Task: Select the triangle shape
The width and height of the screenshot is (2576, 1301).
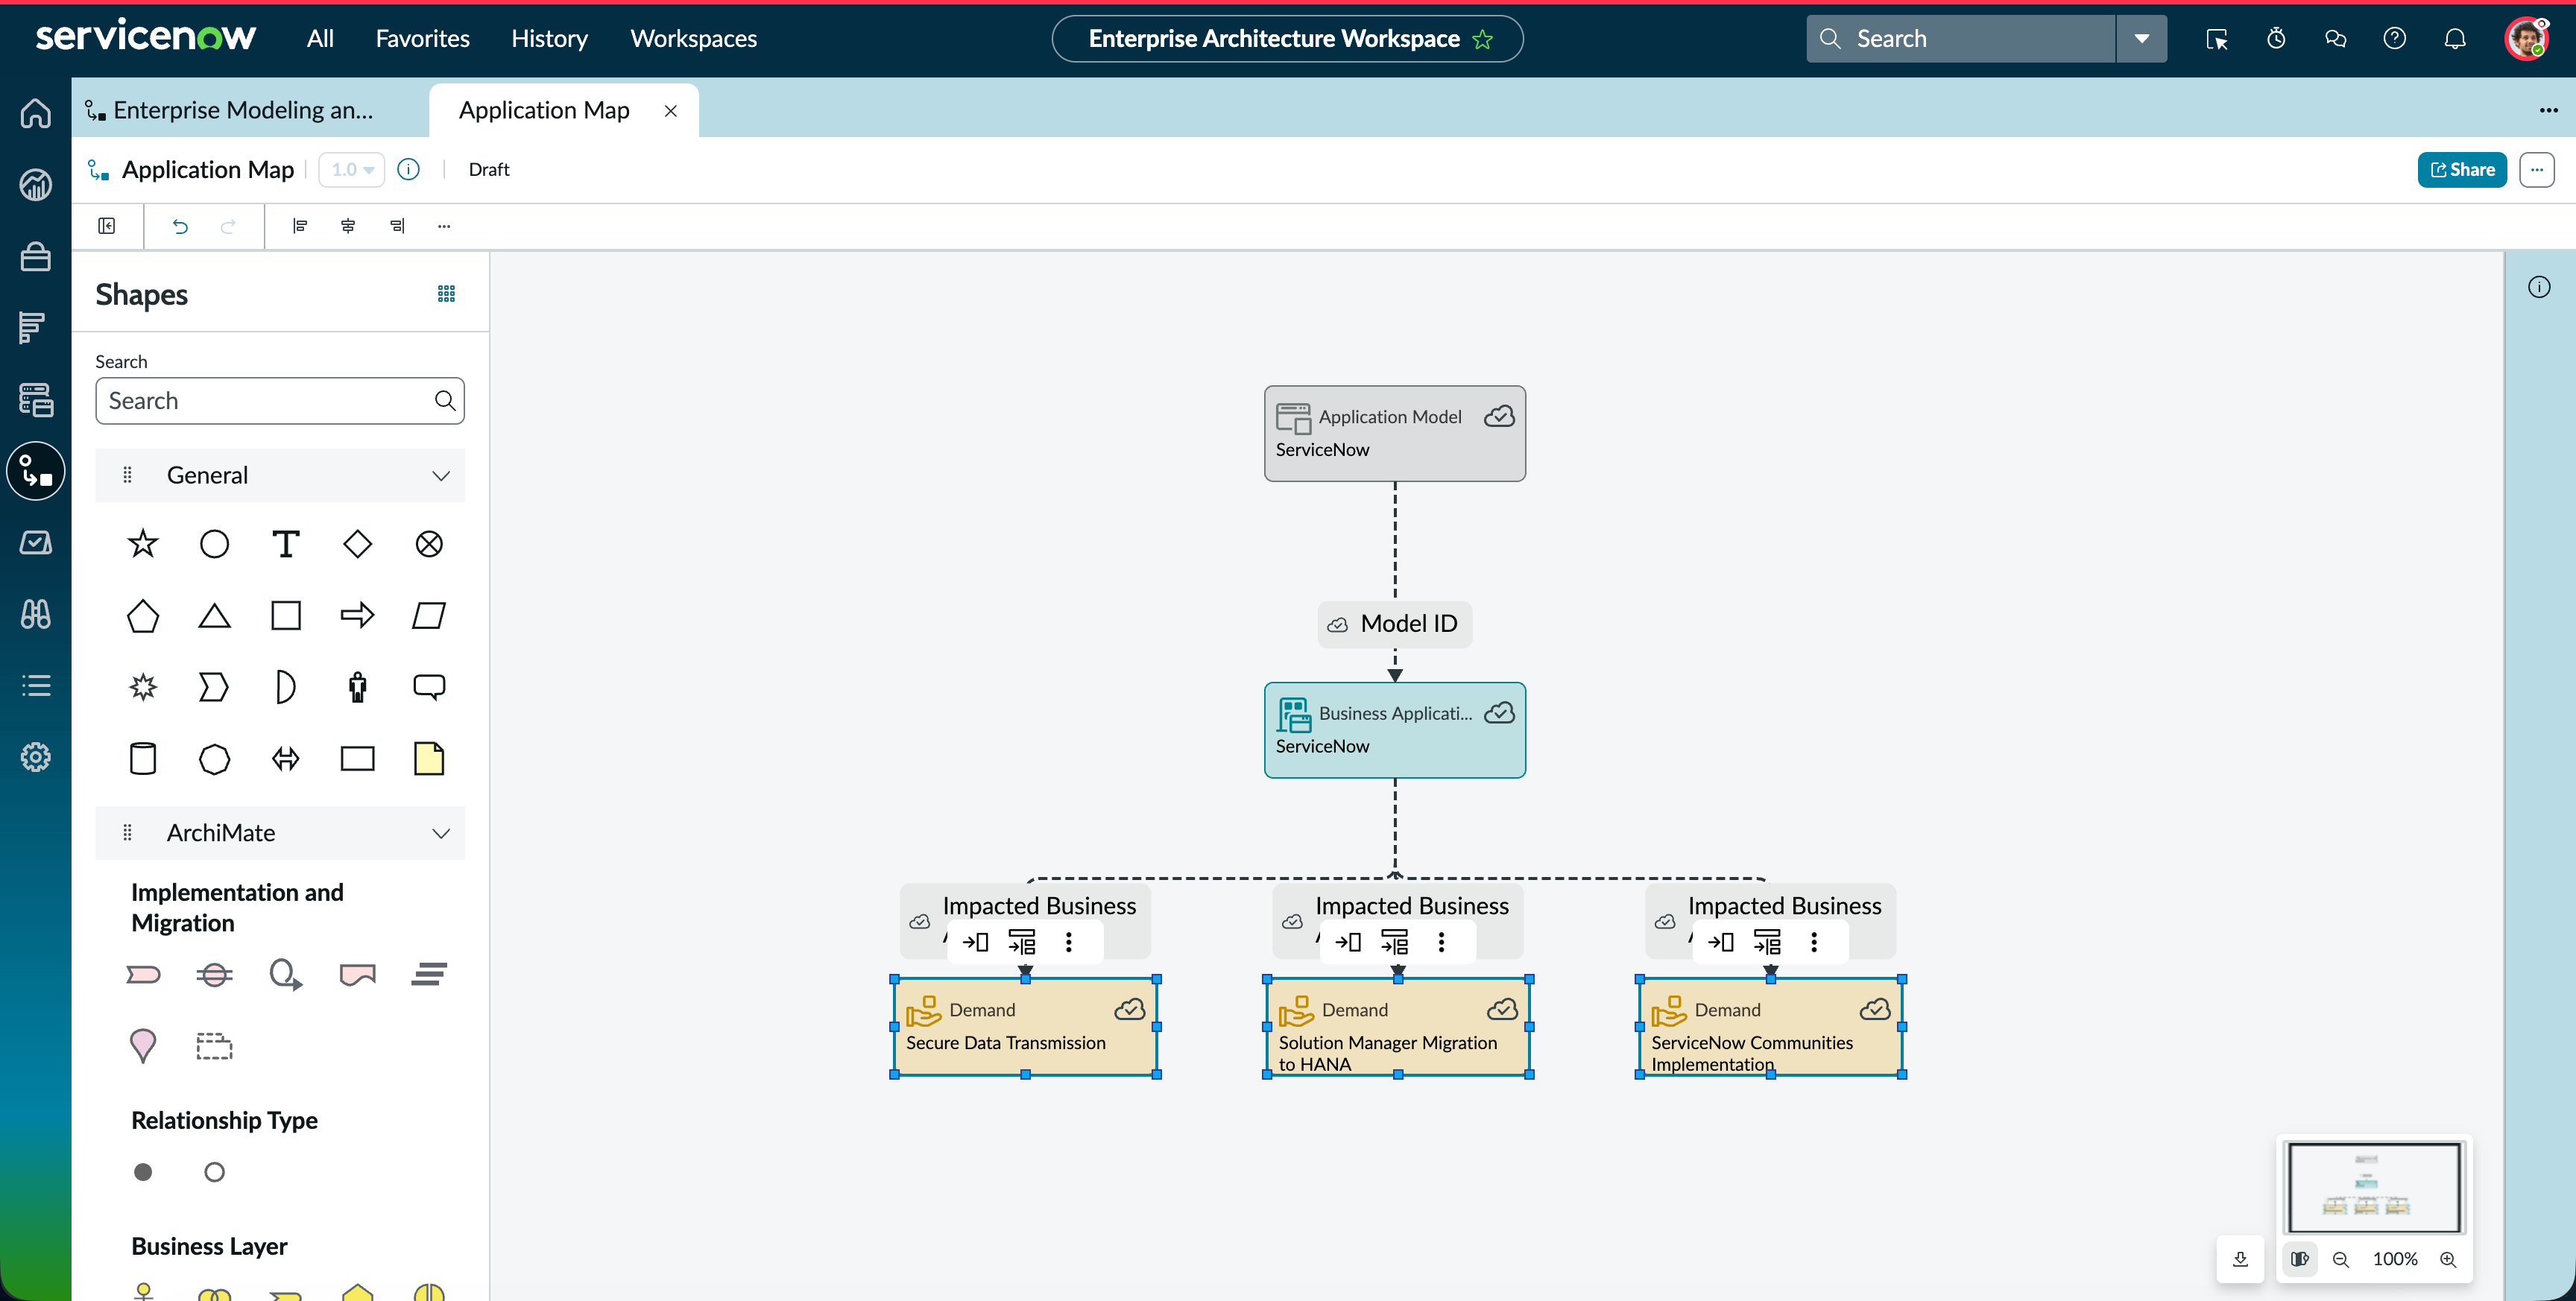Action: click(x=214, y=616)
